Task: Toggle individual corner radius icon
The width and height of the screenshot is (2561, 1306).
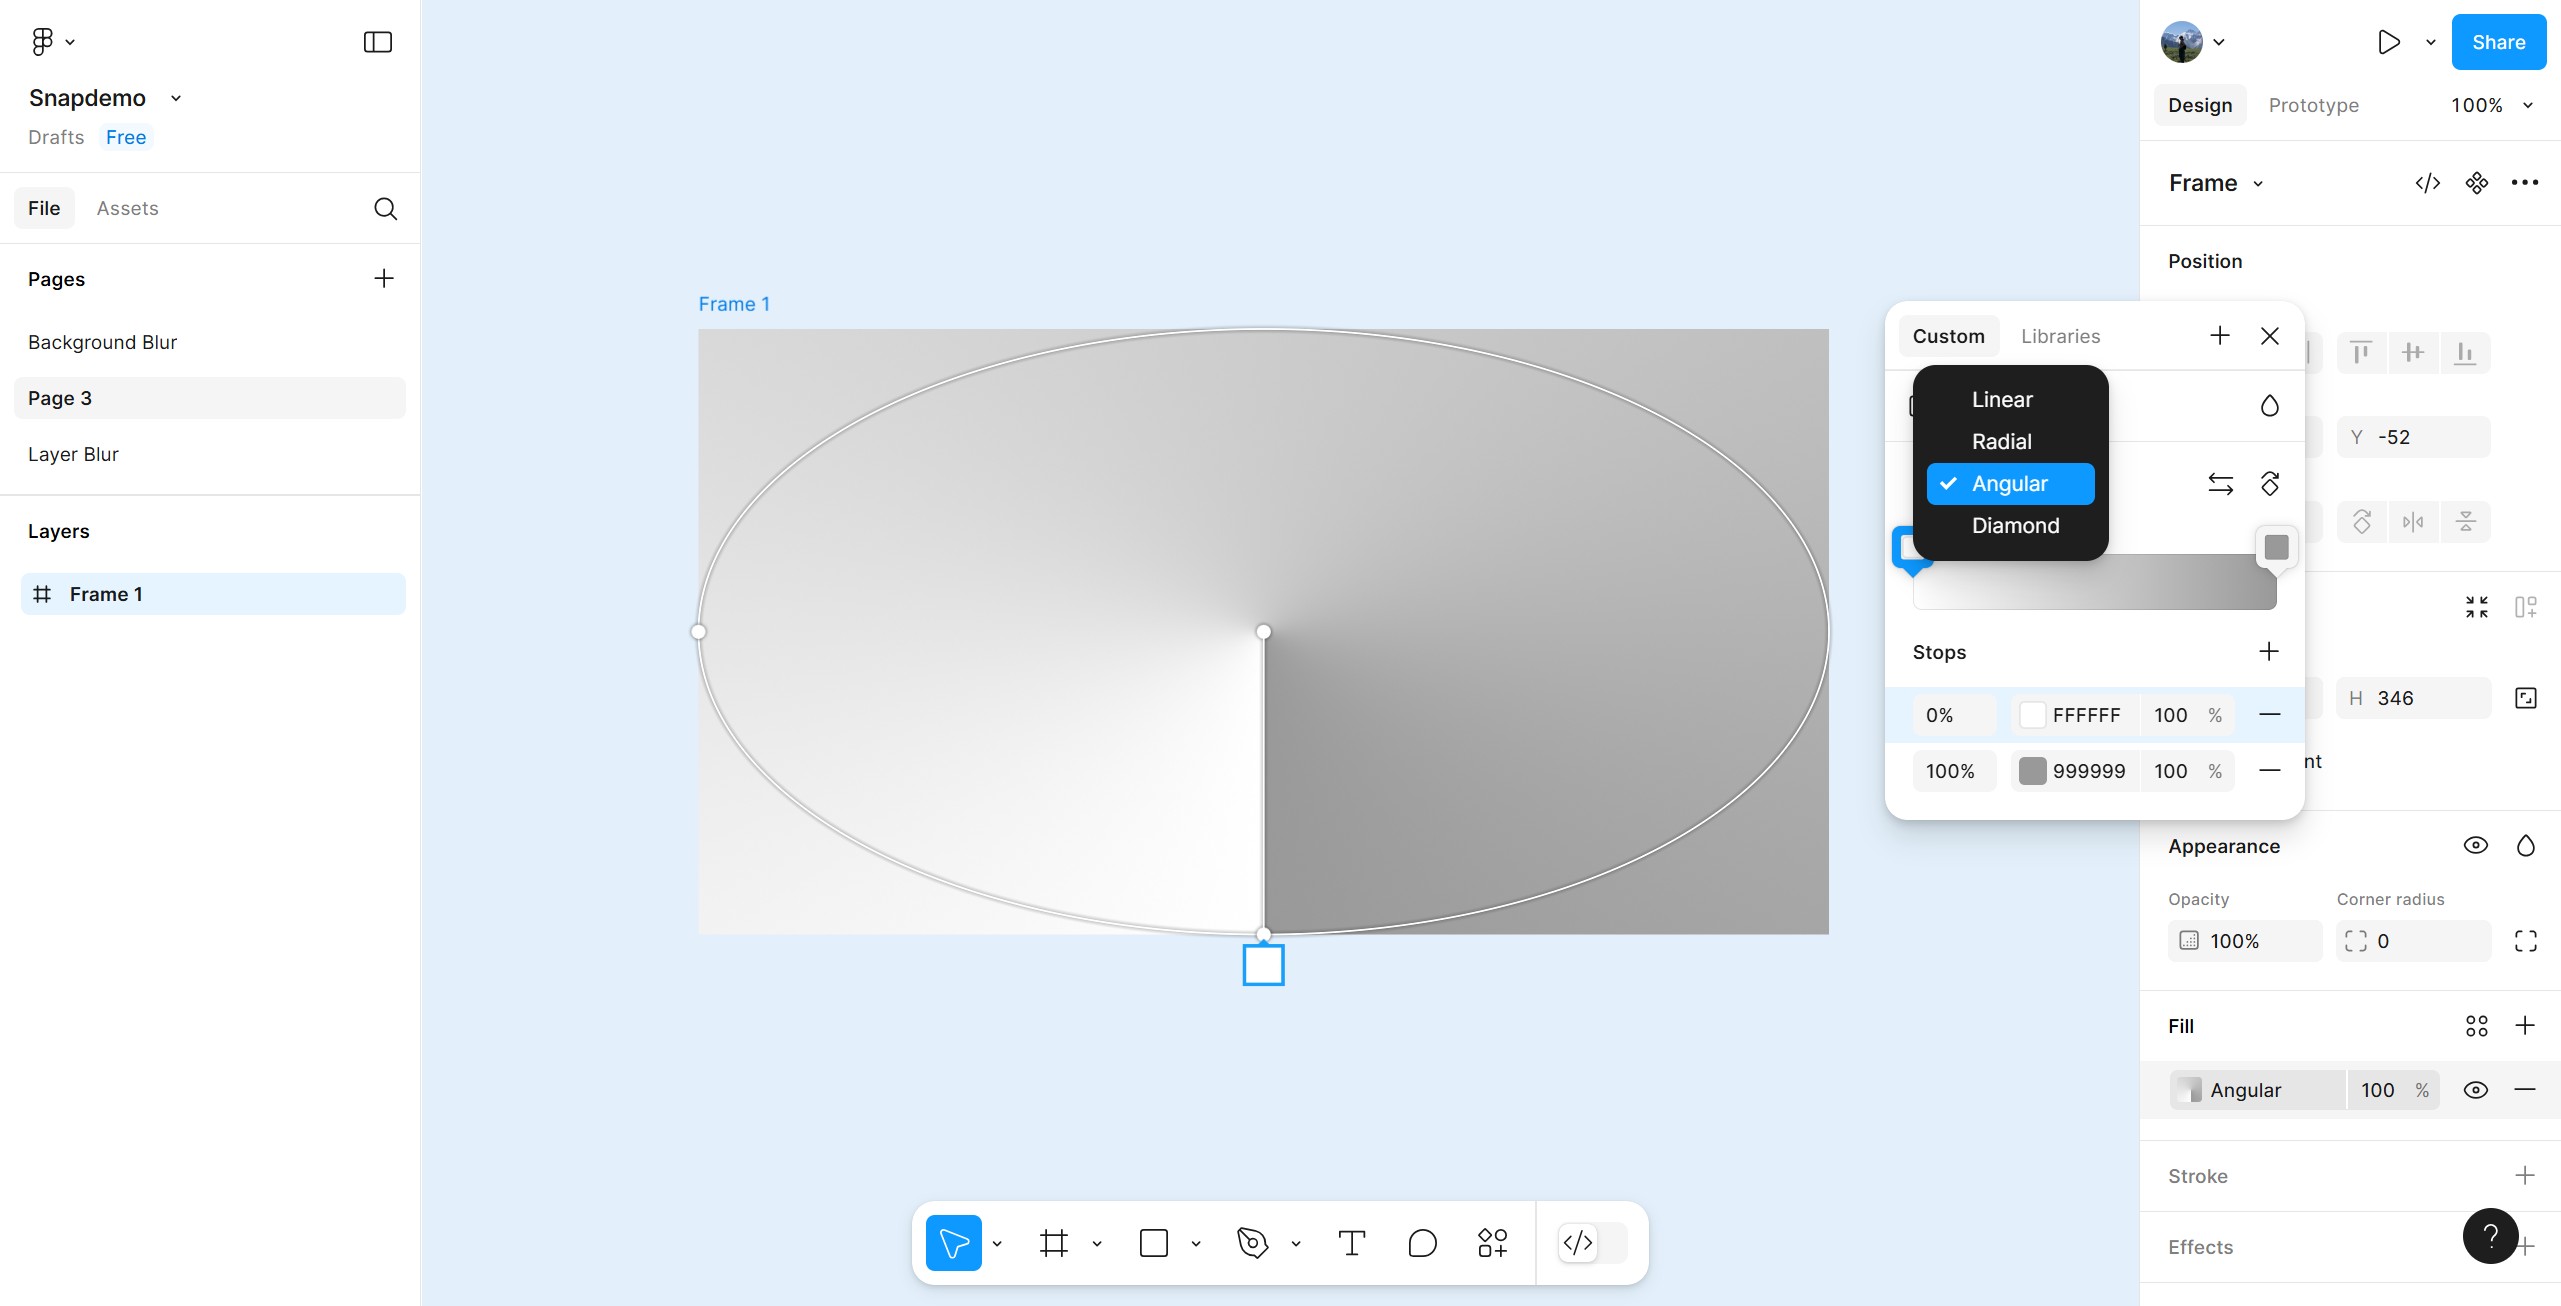Action: point(2525,941)
